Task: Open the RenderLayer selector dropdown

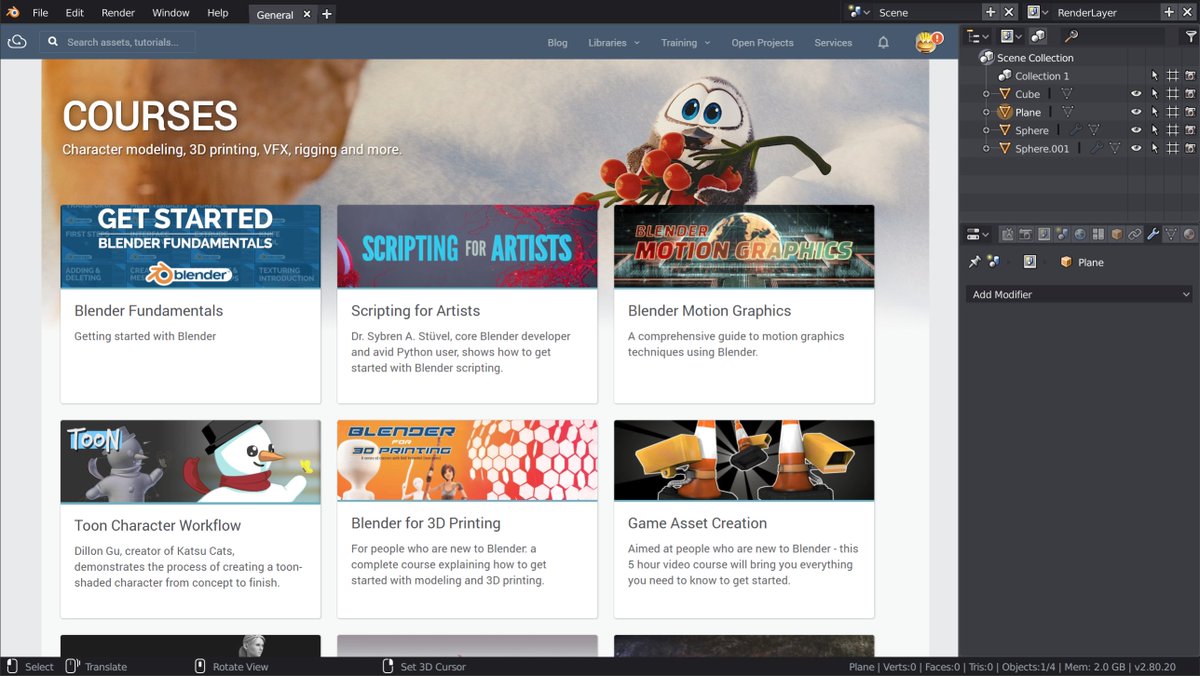Action: click(x=1036, y=12)
